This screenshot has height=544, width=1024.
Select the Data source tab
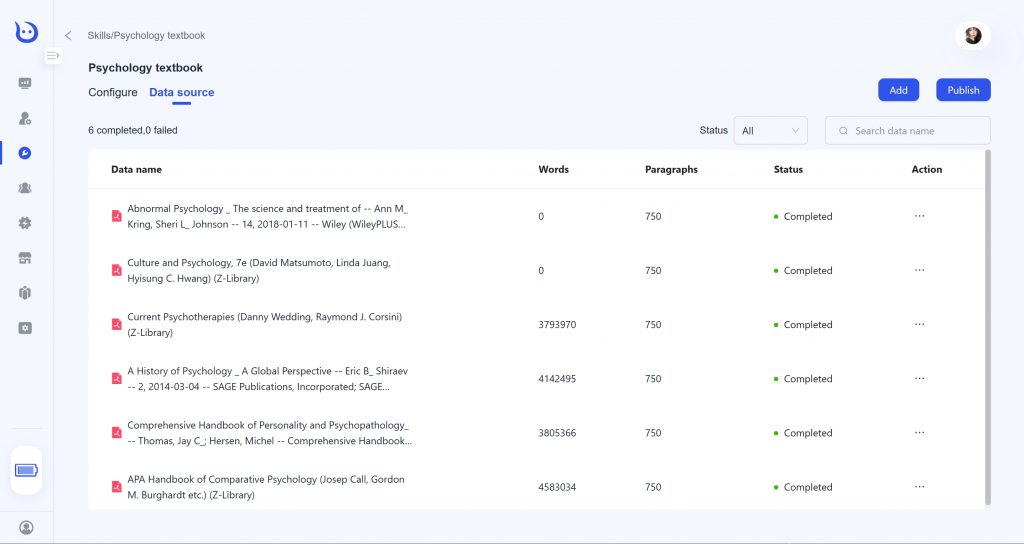coord(182,92)
